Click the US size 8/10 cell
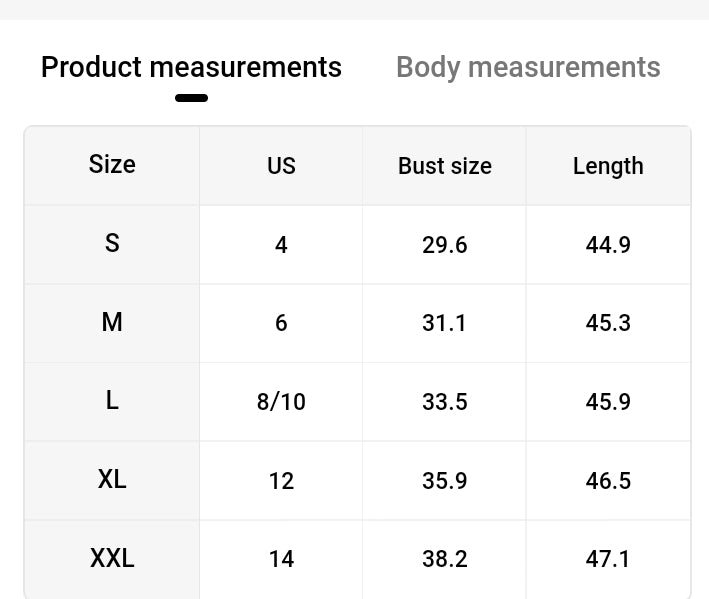Screen dimensions: 709x599 [x=281, y=402]
